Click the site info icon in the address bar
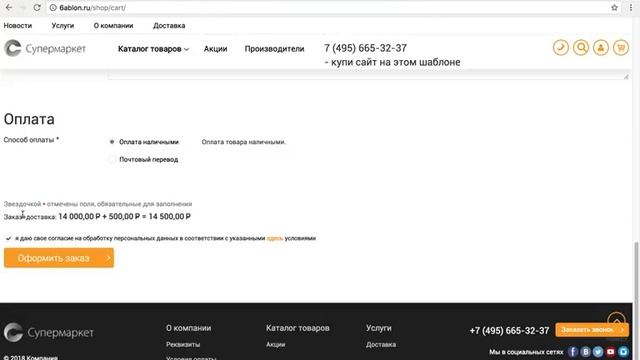Viewport: 640px width, 360px height. coord(53,8)
